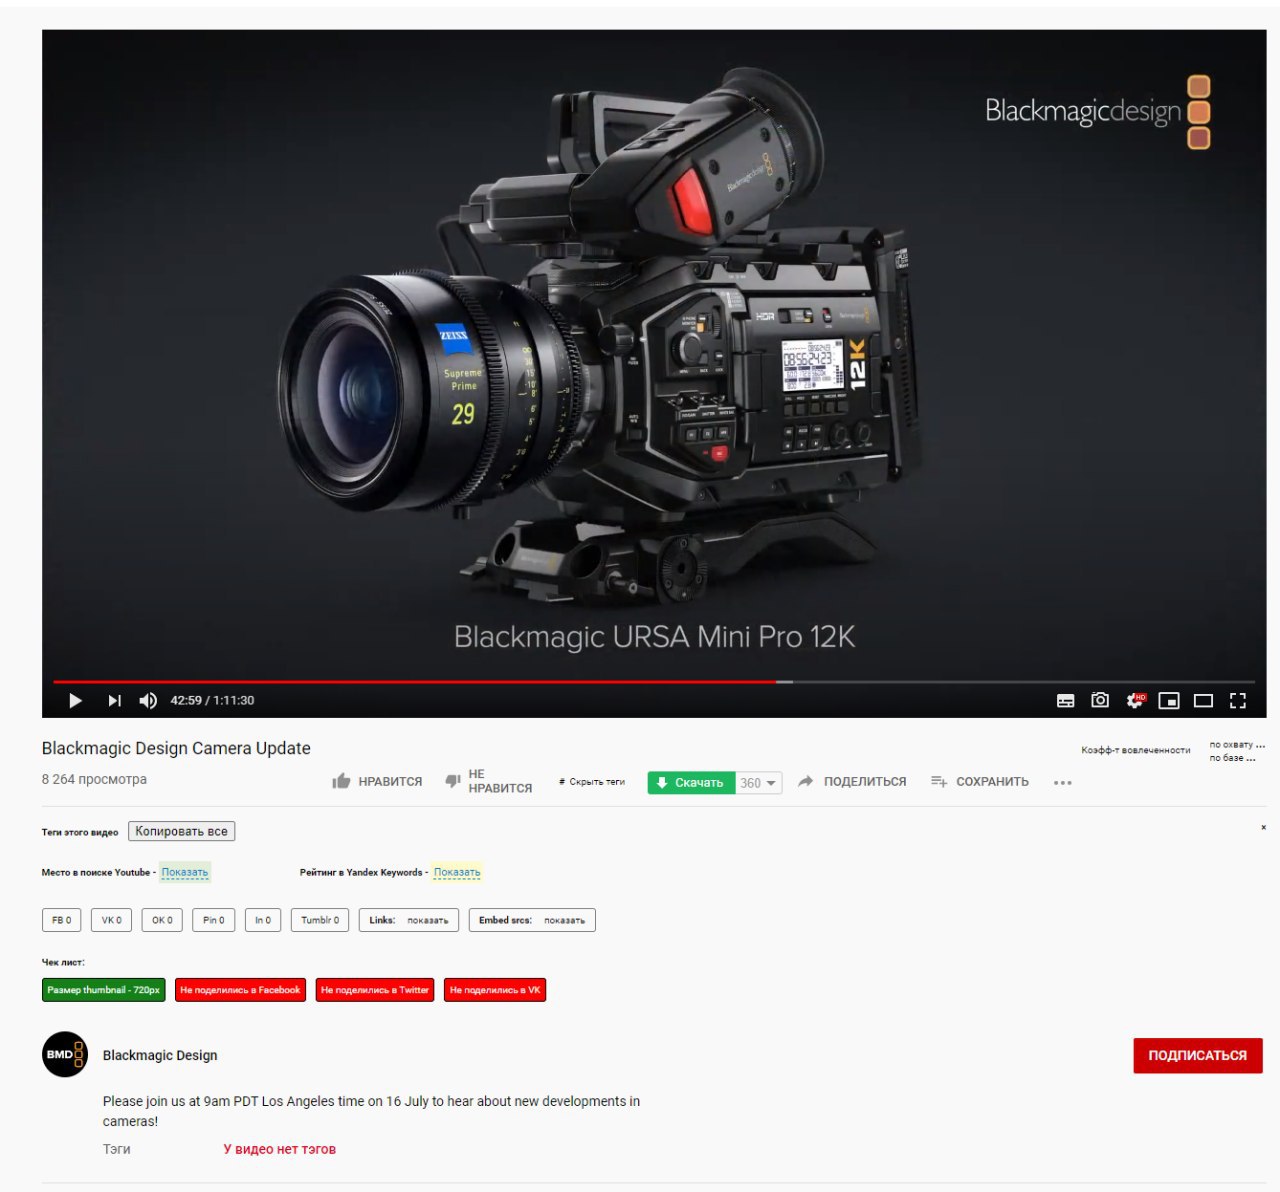Open the Blackmagic Design channel avatar
1280x1192 pixels.
pos(65,1054)
